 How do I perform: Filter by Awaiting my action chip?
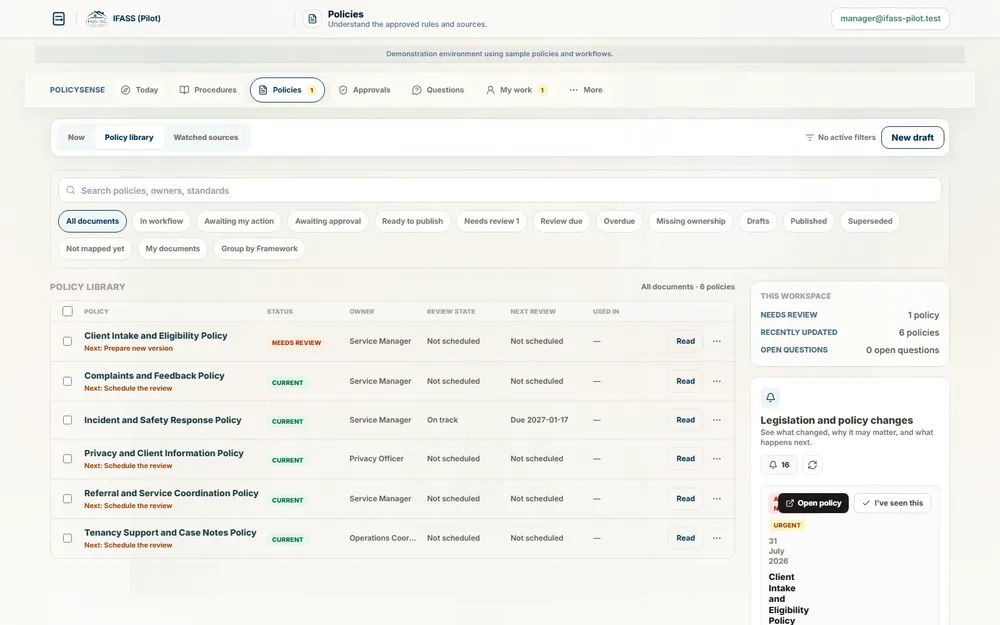click(x=239, y=221)
